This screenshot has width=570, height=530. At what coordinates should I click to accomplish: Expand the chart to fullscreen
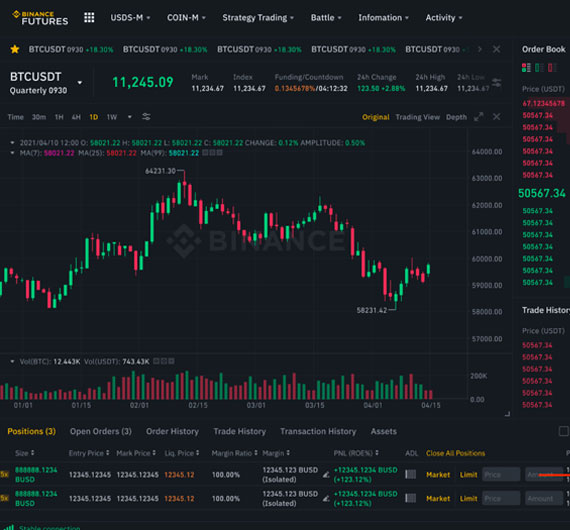[479, 117]
